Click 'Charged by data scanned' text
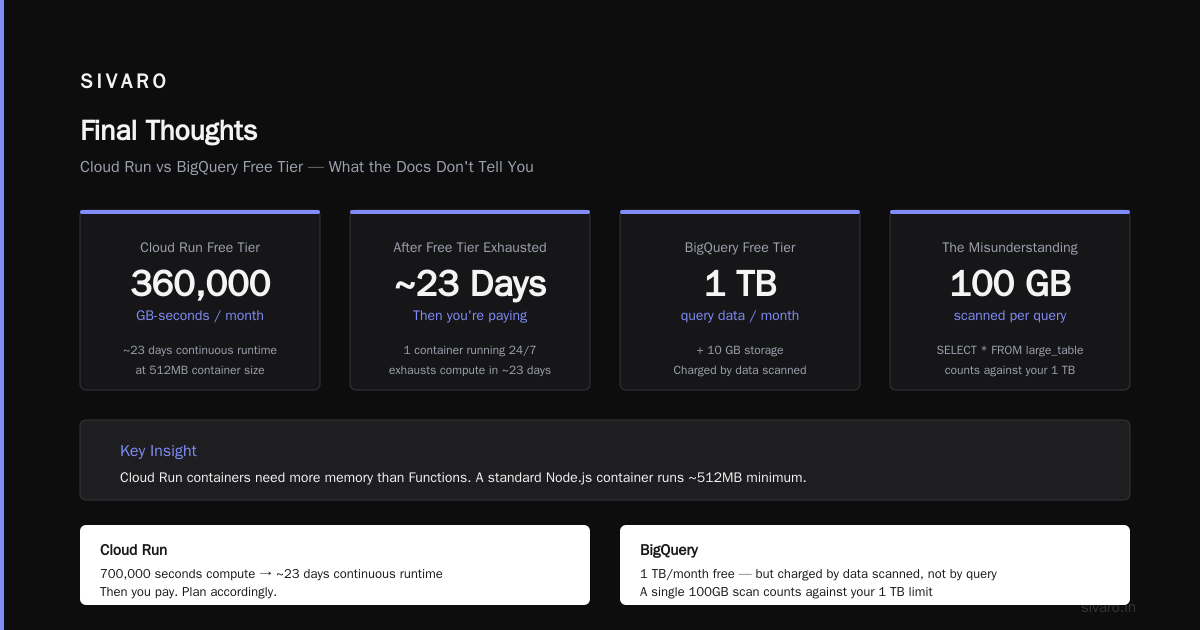Image resolution: width=1200 pixels, height=630 pixels. [740, 370]
